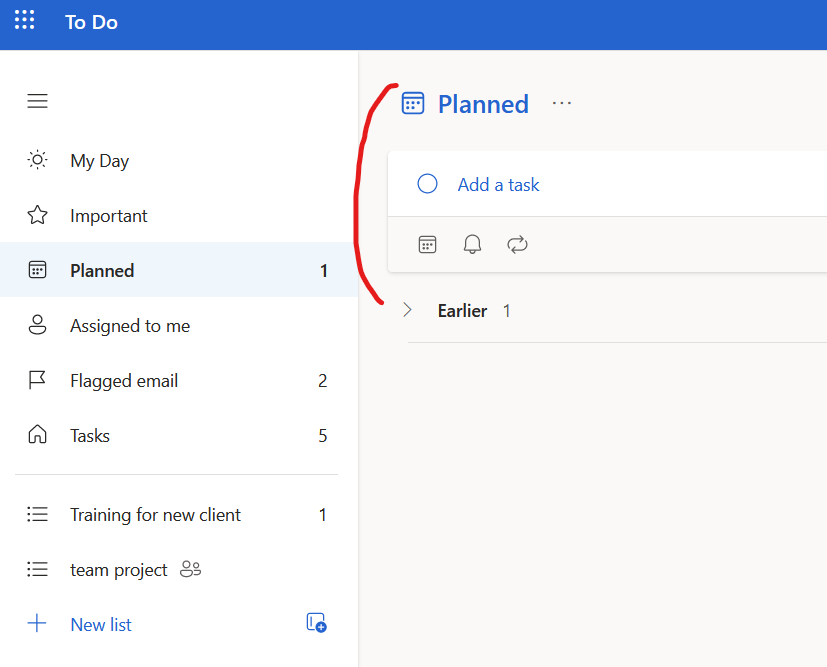
Task: Open Training for new client list
Action: tap(179, 514)
